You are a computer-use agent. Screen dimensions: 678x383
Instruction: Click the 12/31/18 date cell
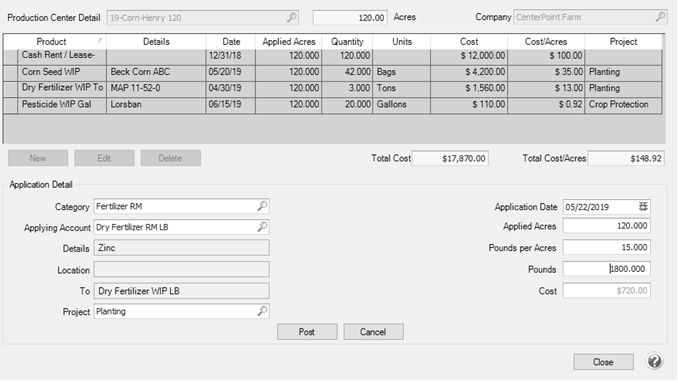pos(231,57)
